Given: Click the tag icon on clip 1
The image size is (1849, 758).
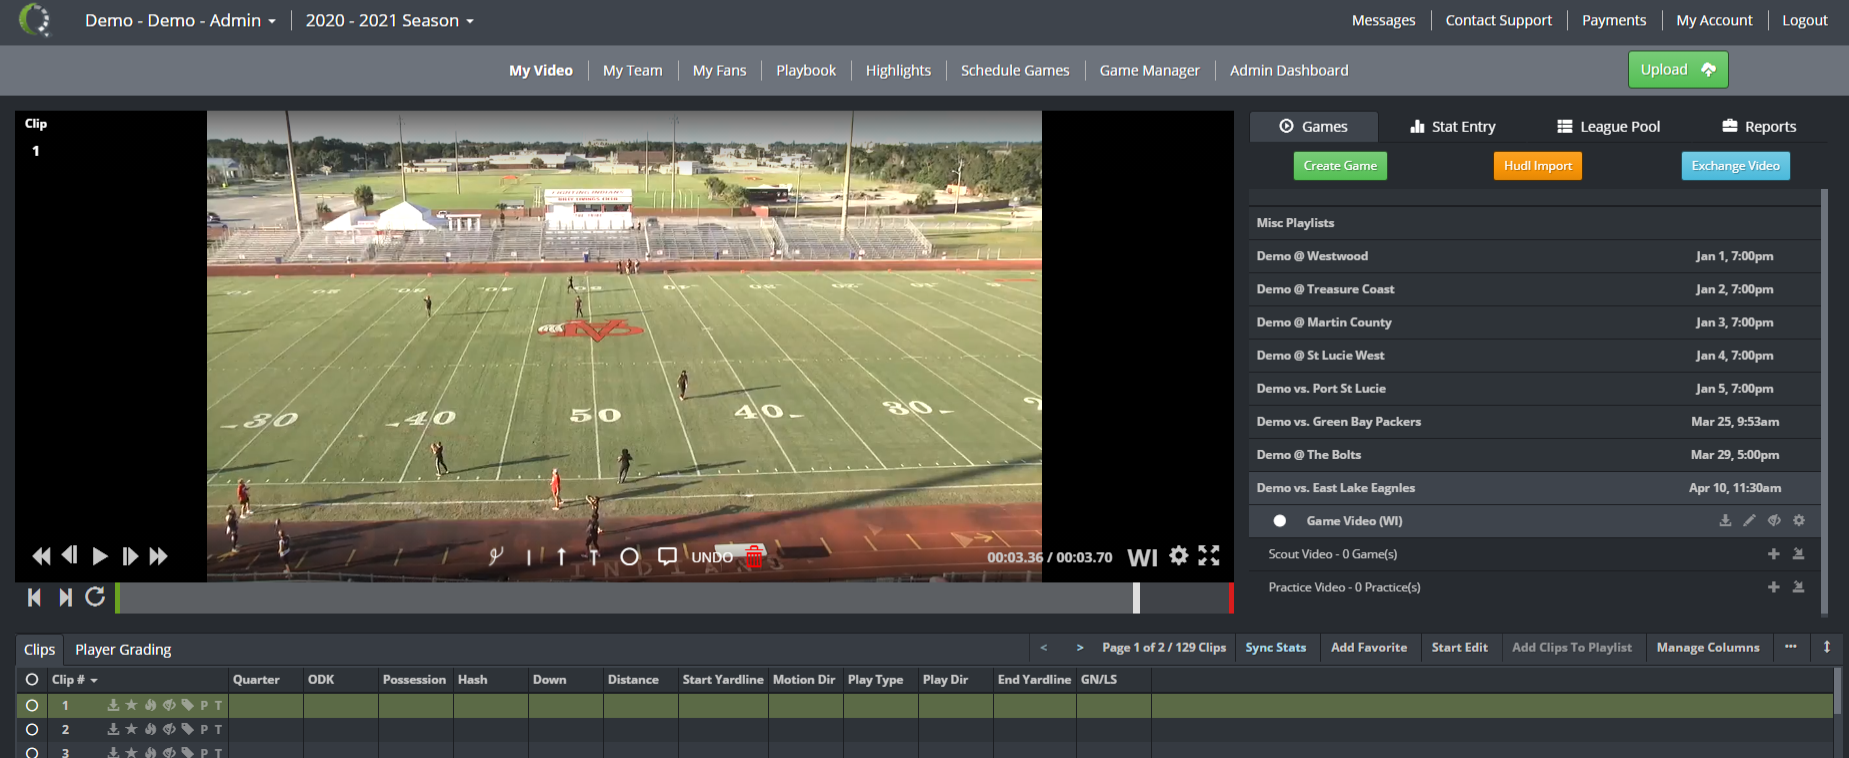Looking at the screenshot, I should (x=187, y=705).
